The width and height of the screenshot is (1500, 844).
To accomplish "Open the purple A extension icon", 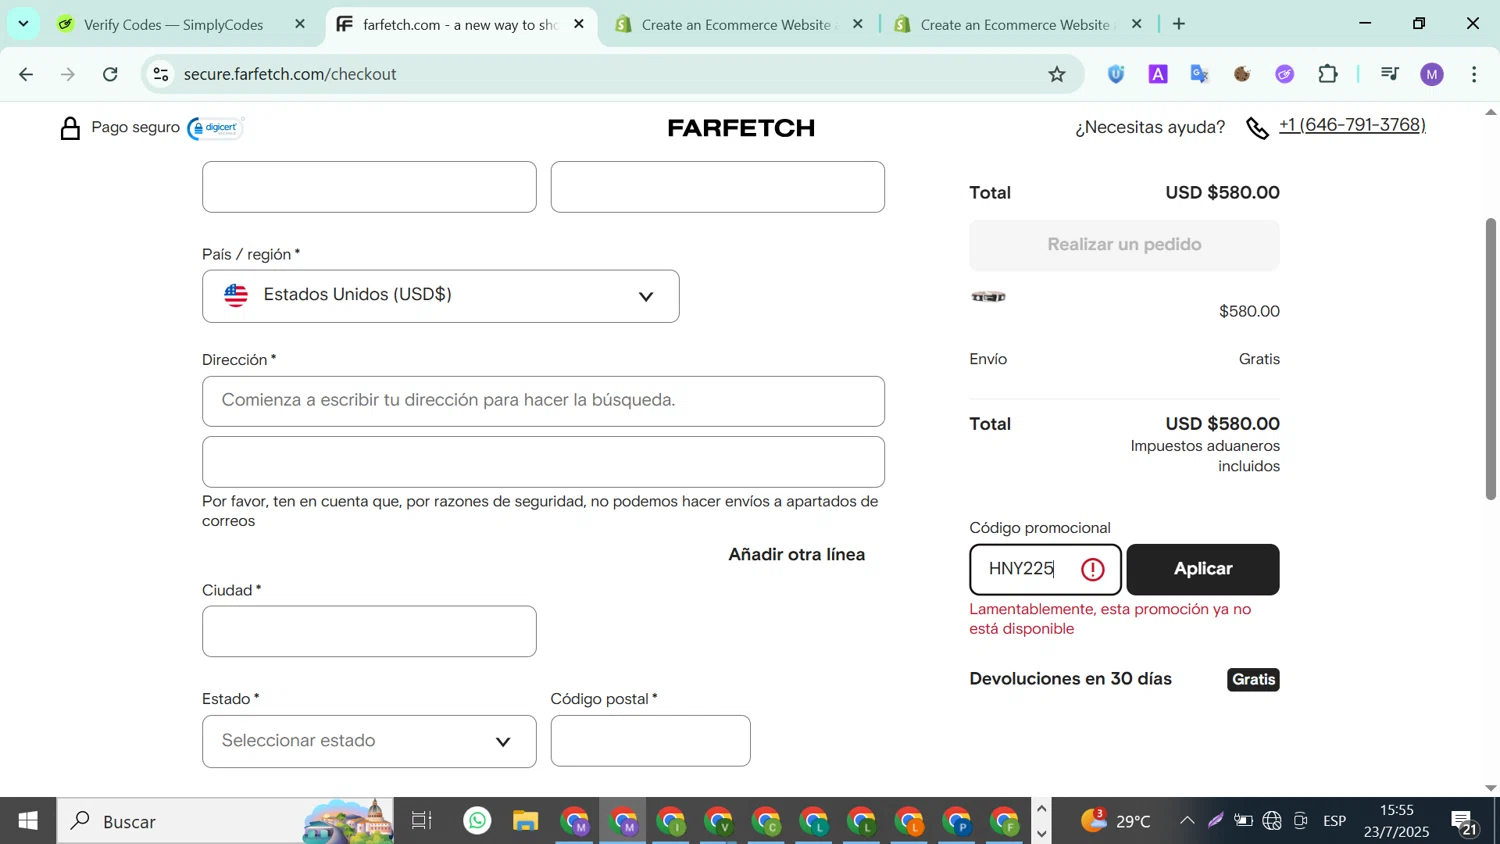I will 1158,74.
